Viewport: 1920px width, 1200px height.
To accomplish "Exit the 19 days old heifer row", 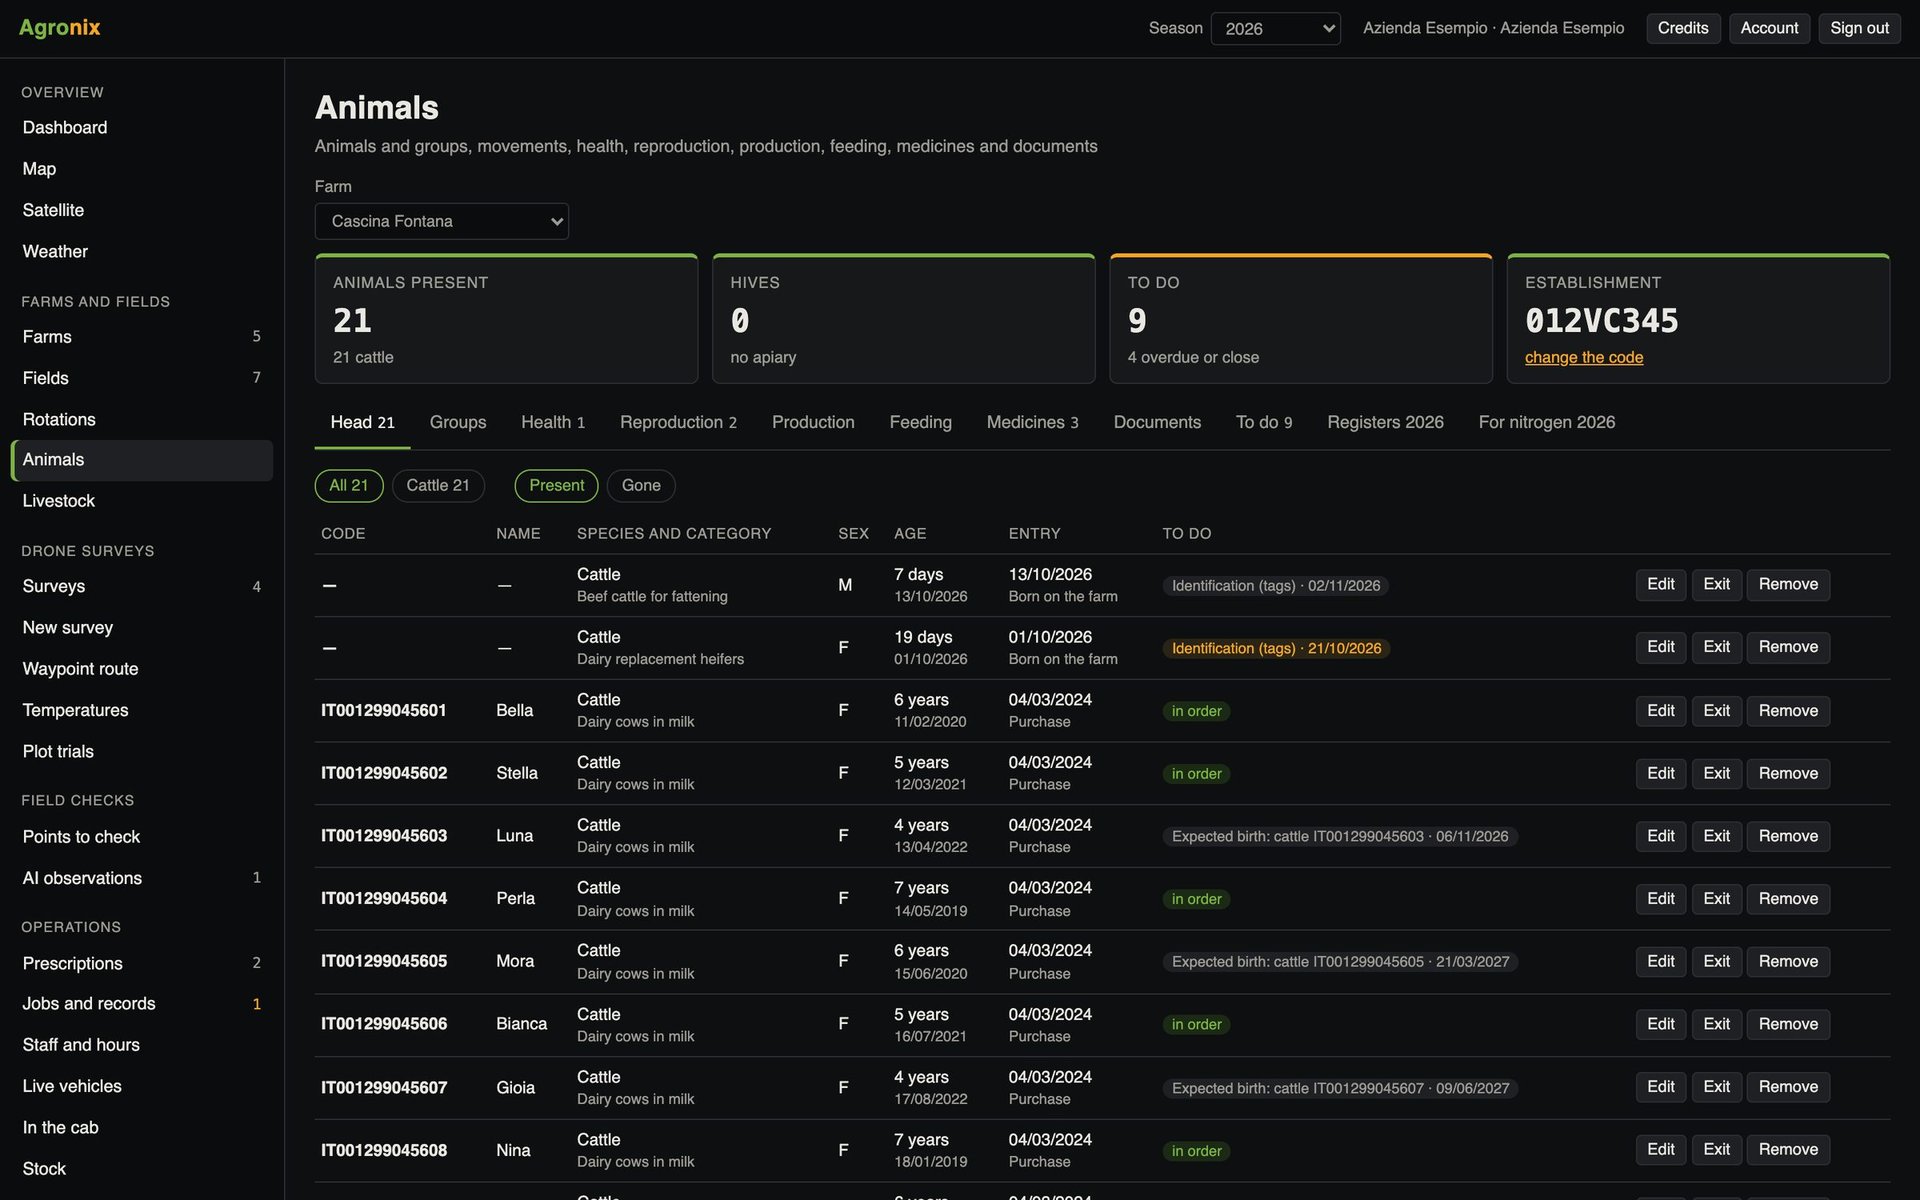I will (x=1716, y=647).
